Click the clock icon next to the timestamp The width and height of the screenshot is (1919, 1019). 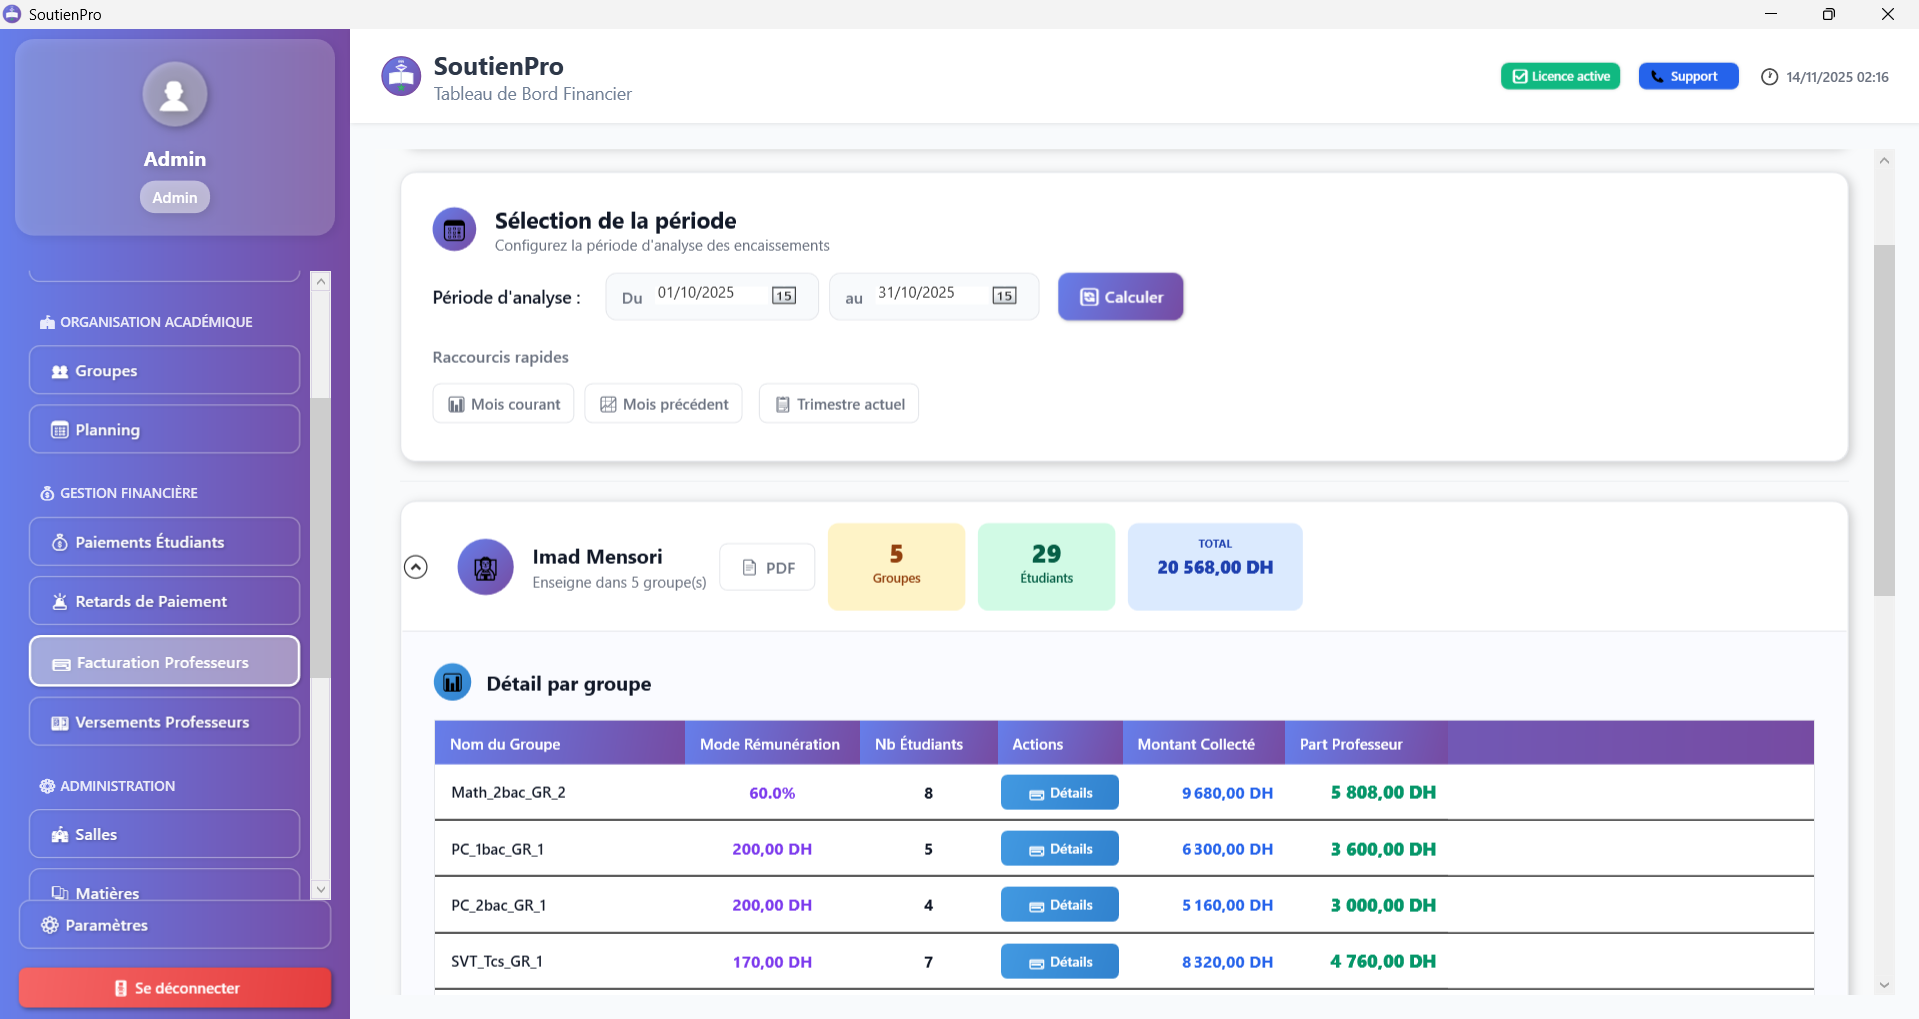point(1769,76)
